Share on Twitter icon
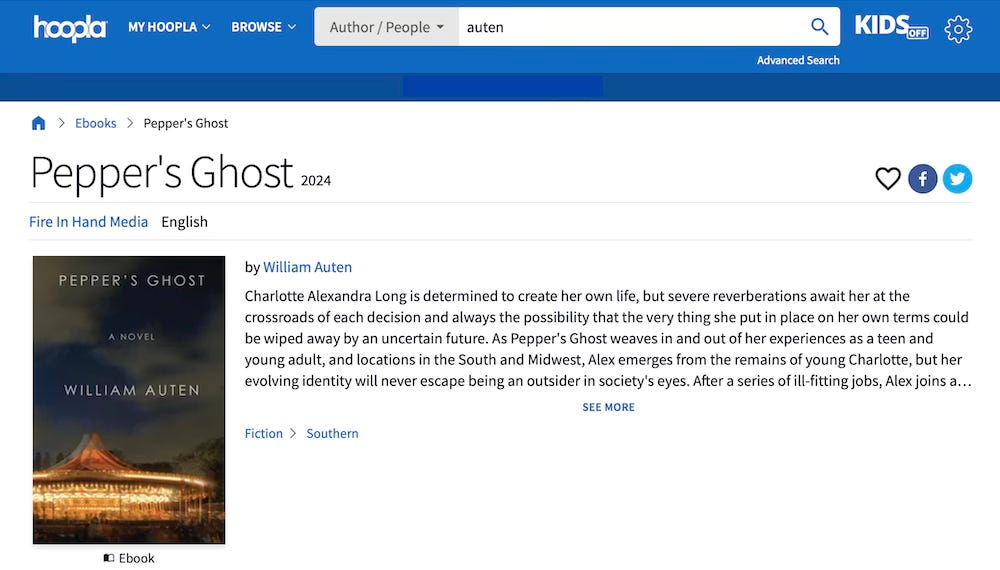The image size is (1000, 570). tap(957, 179)
